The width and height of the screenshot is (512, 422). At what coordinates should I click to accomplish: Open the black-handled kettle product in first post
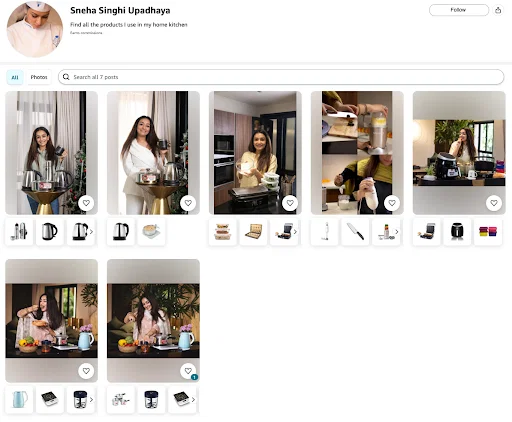(x=80, y=231)
